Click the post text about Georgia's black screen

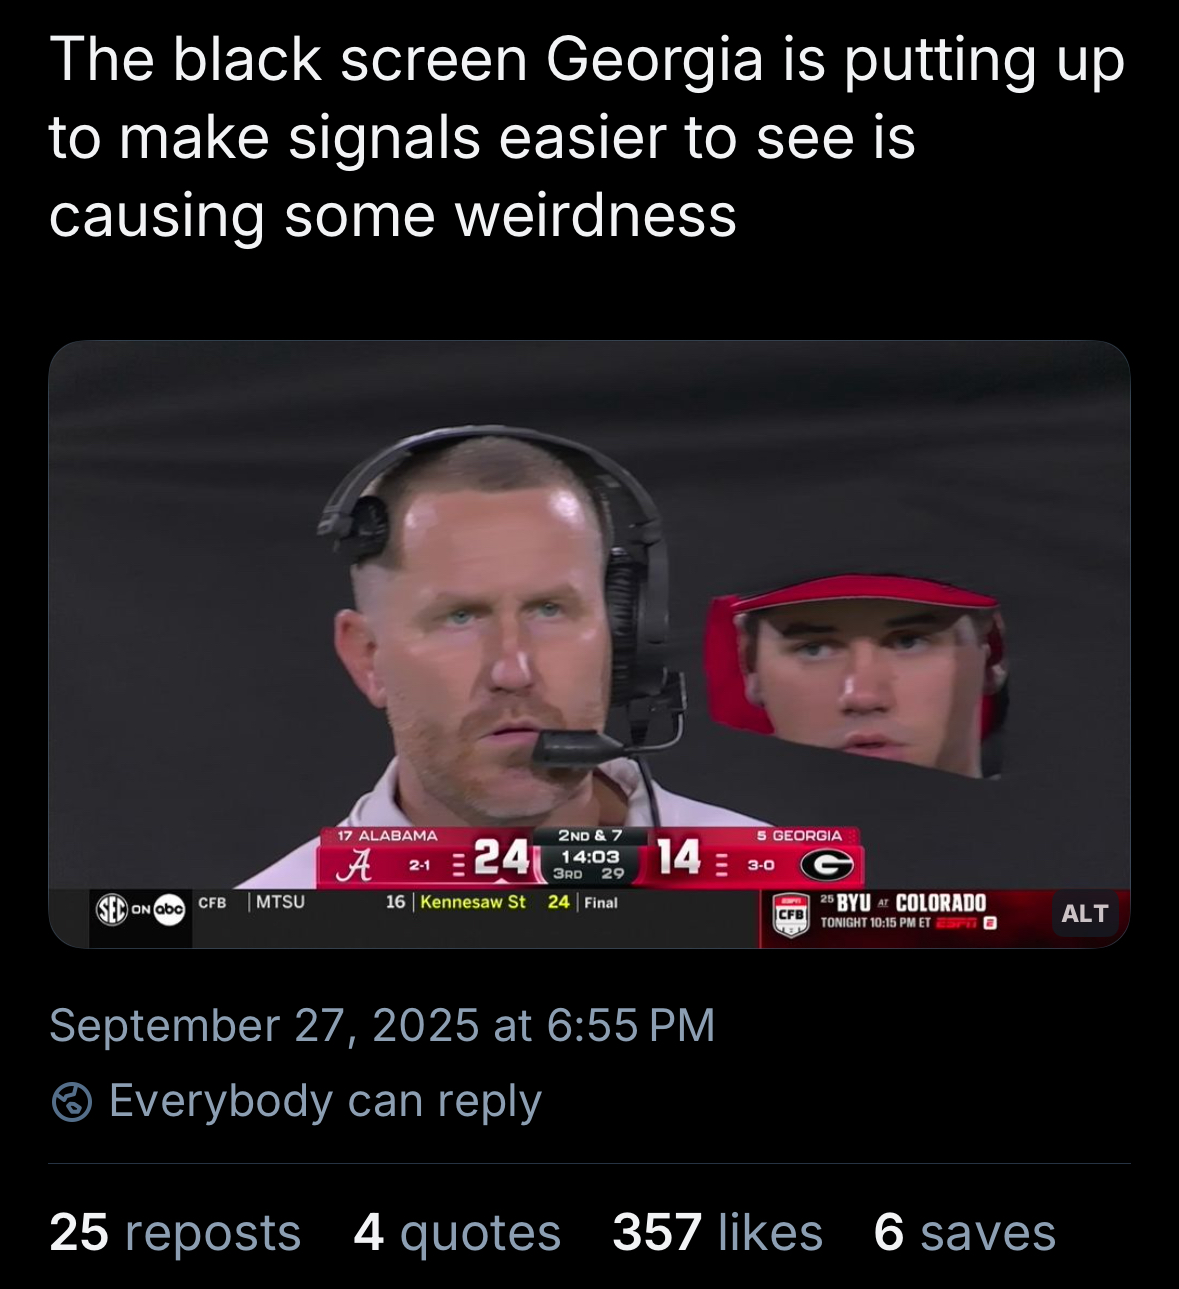click(x=586, y=137)
